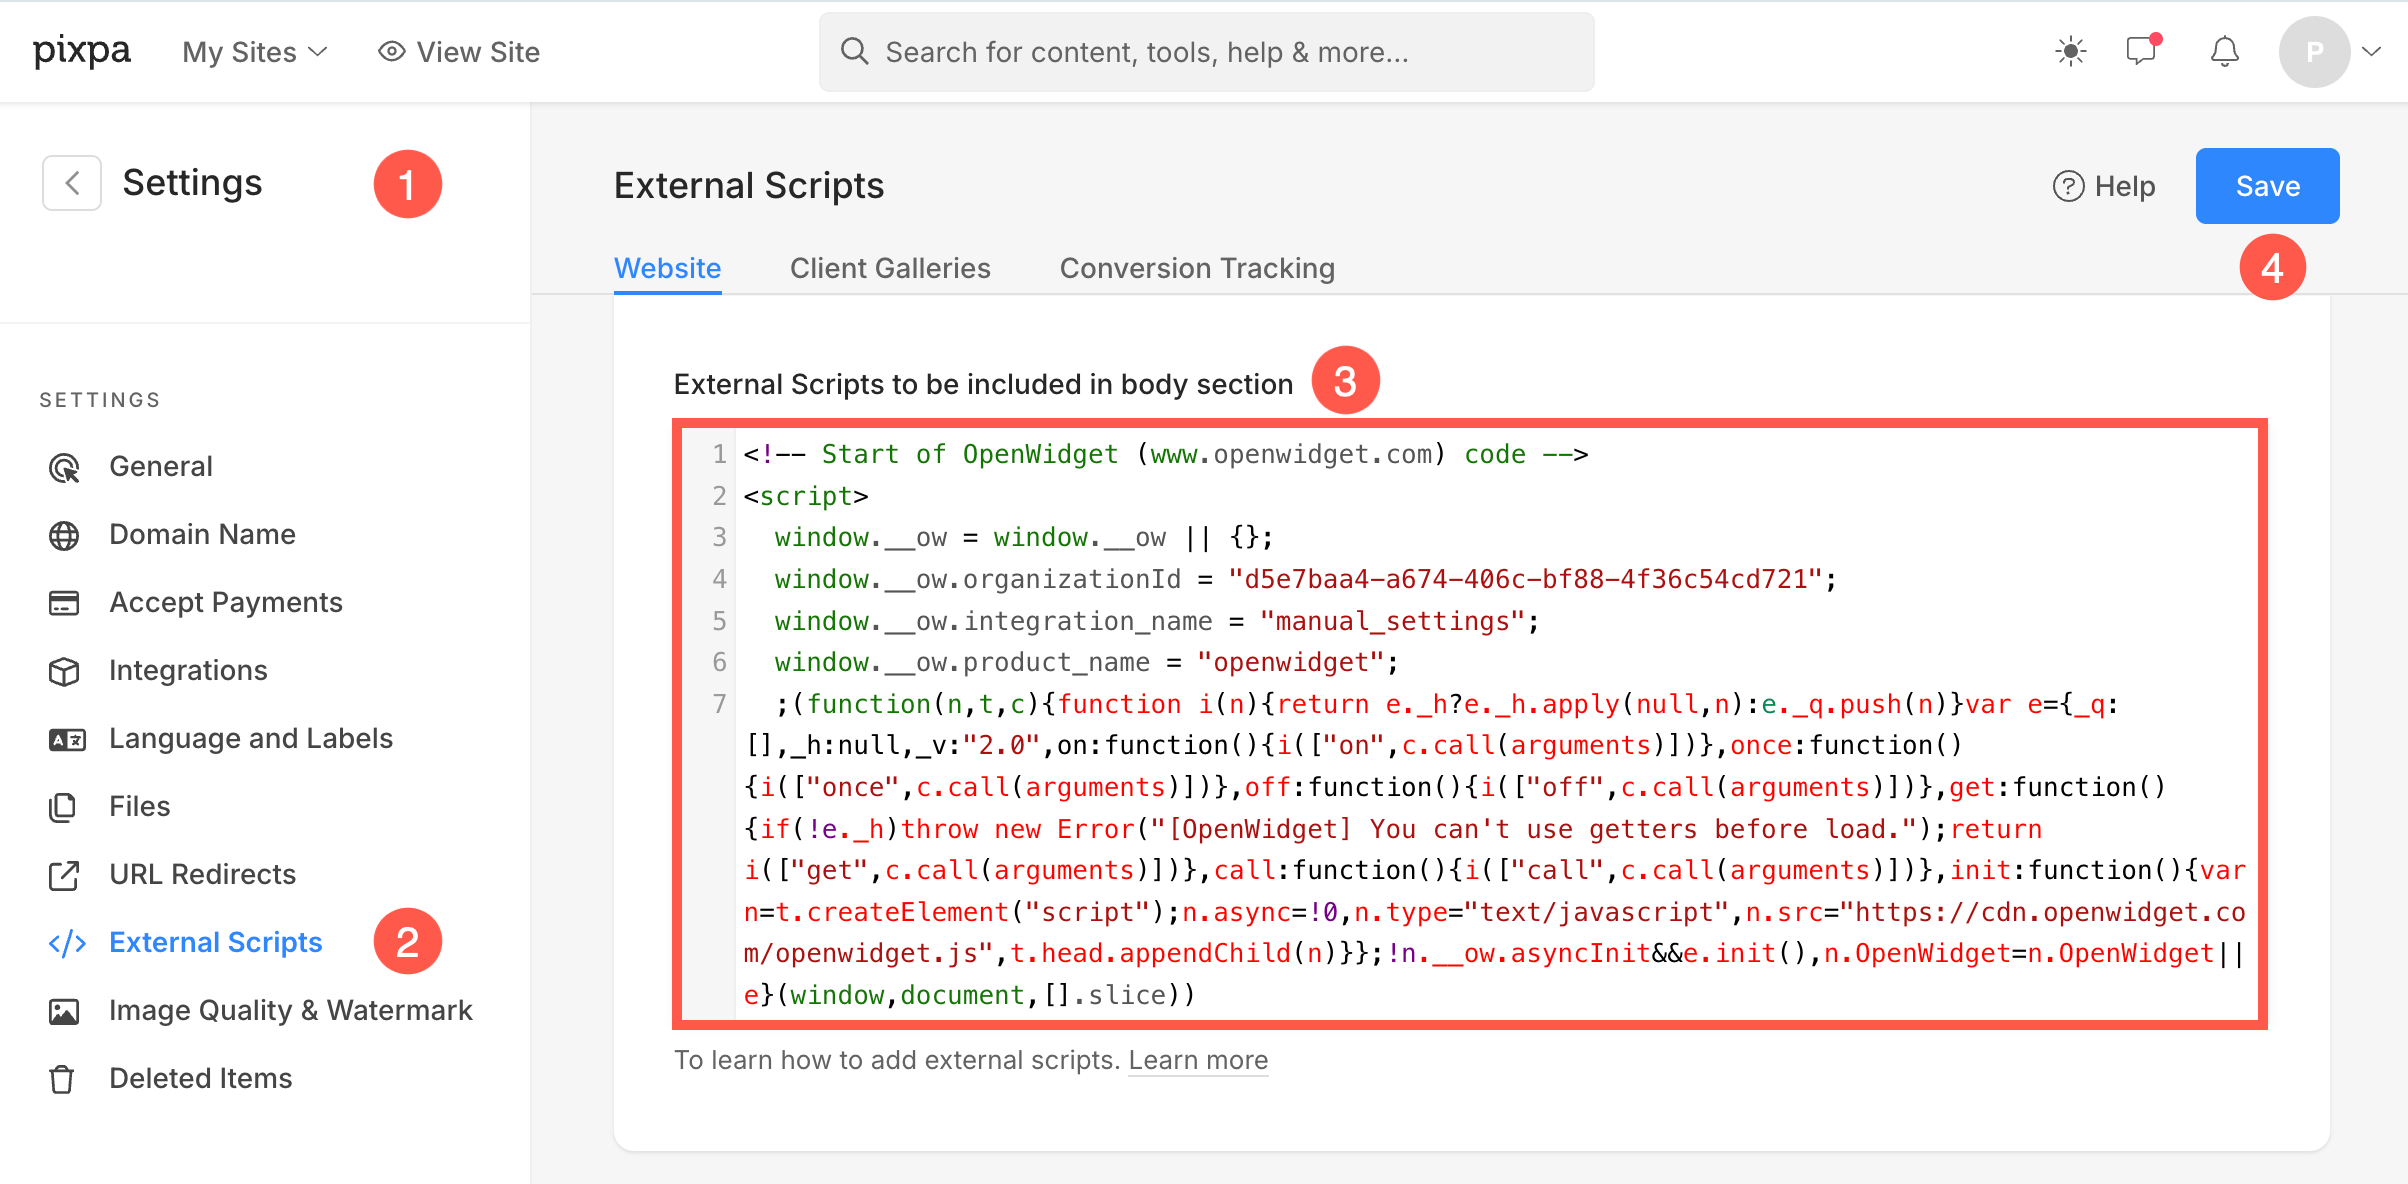Click code line with organizationId value
This screenshot has width=2408, height=1184.
1305,579
